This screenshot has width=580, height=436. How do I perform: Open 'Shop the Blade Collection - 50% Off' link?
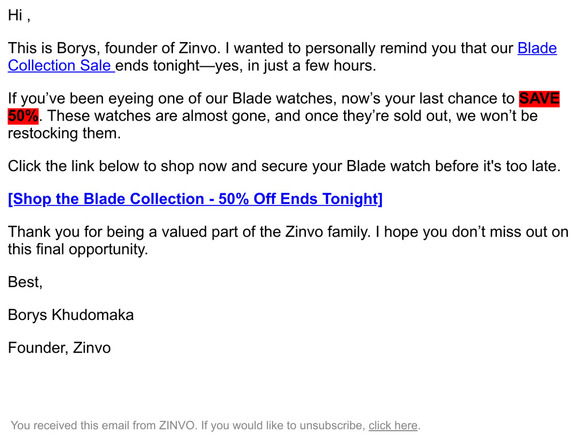point(195,199)
